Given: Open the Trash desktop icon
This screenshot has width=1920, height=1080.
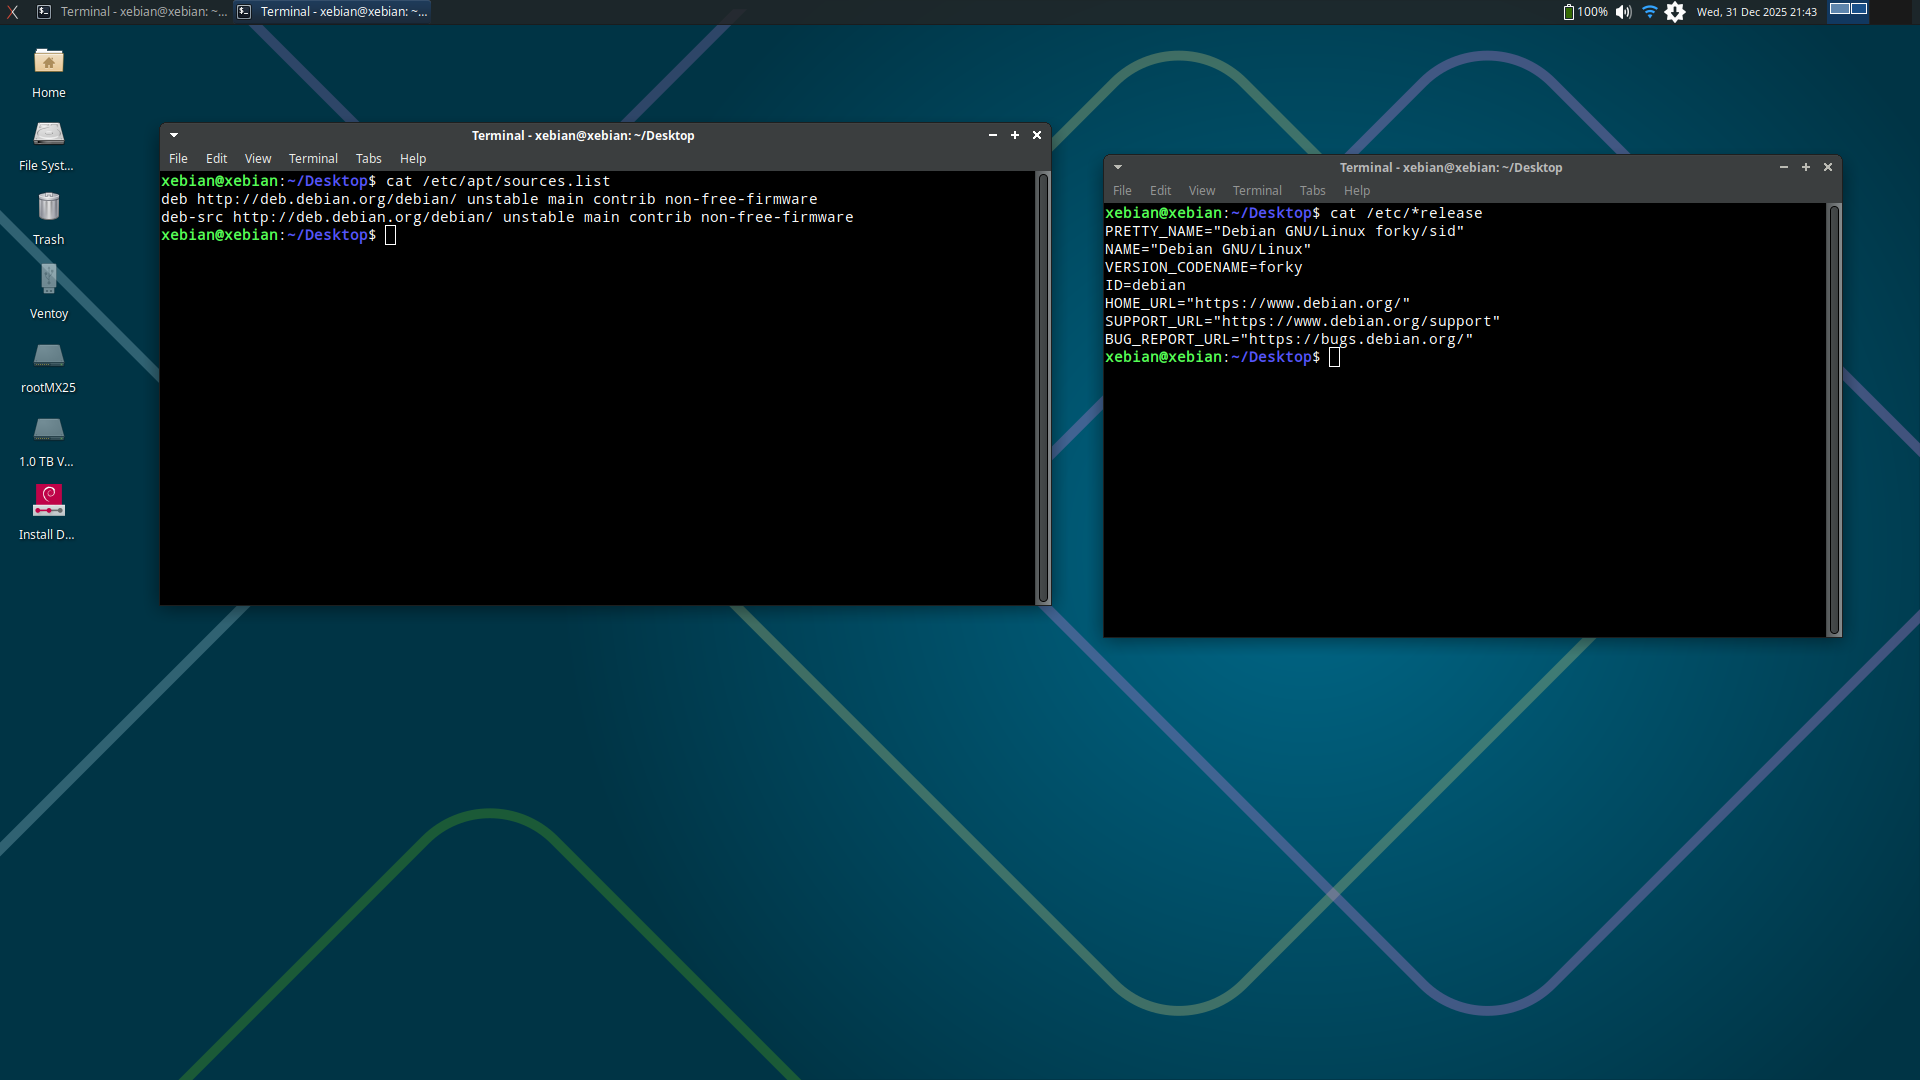Looking at the screenshot, I should (x=48, y=208).
